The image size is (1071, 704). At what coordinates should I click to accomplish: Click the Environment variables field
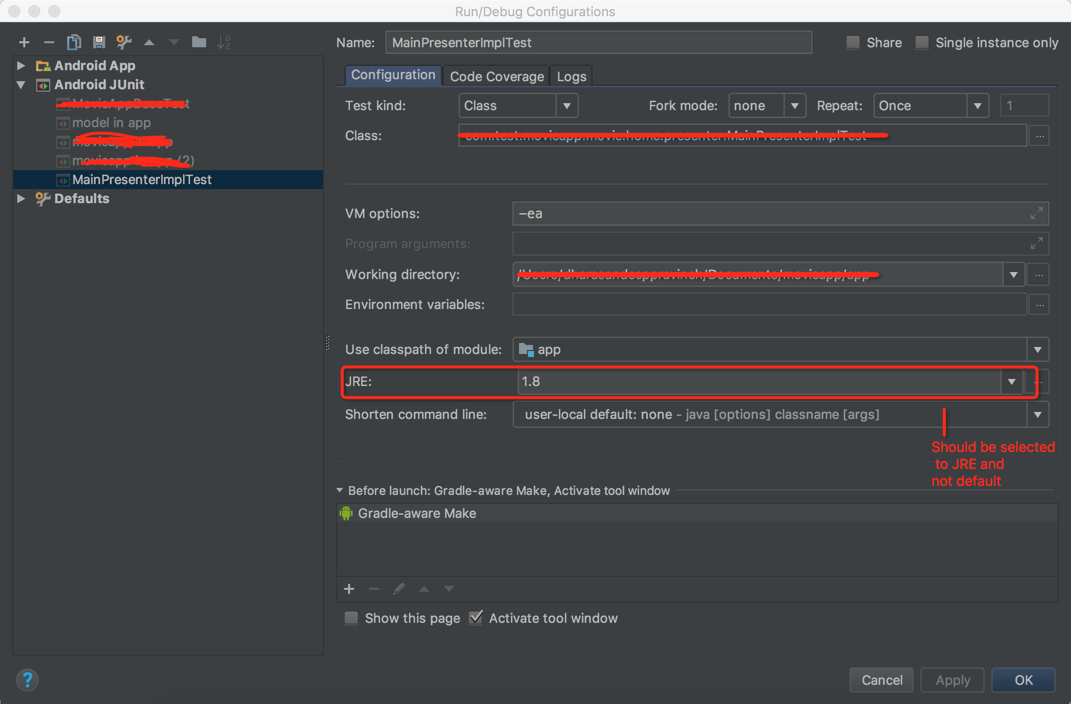click(x=769, y=305)
